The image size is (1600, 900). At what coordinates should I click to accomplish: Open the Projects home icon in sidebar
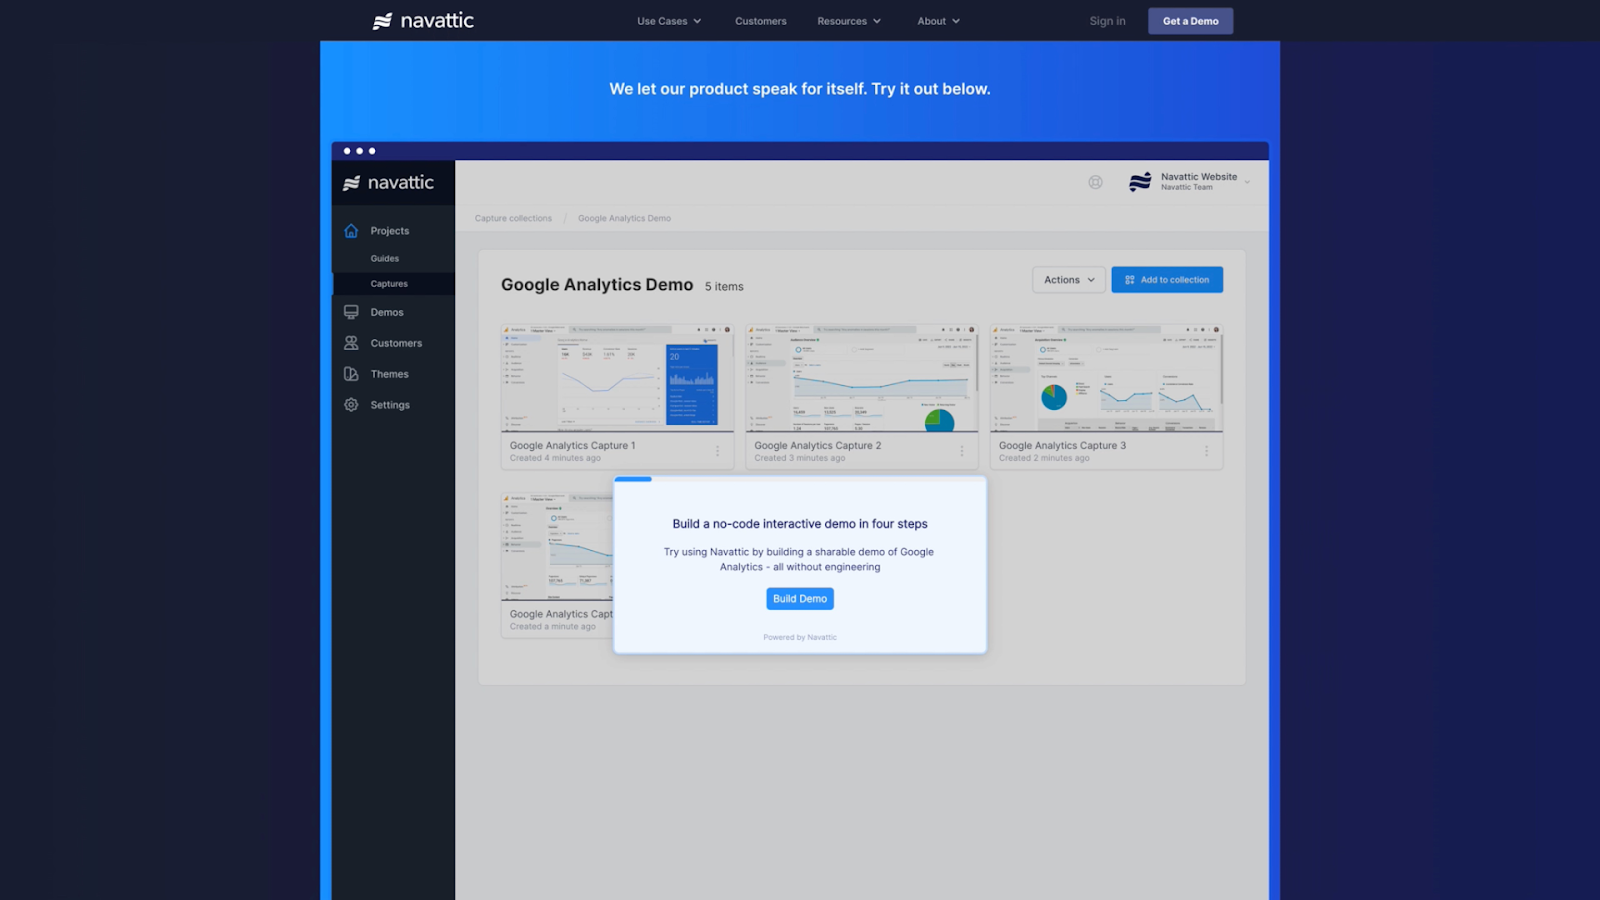point(351,231)
